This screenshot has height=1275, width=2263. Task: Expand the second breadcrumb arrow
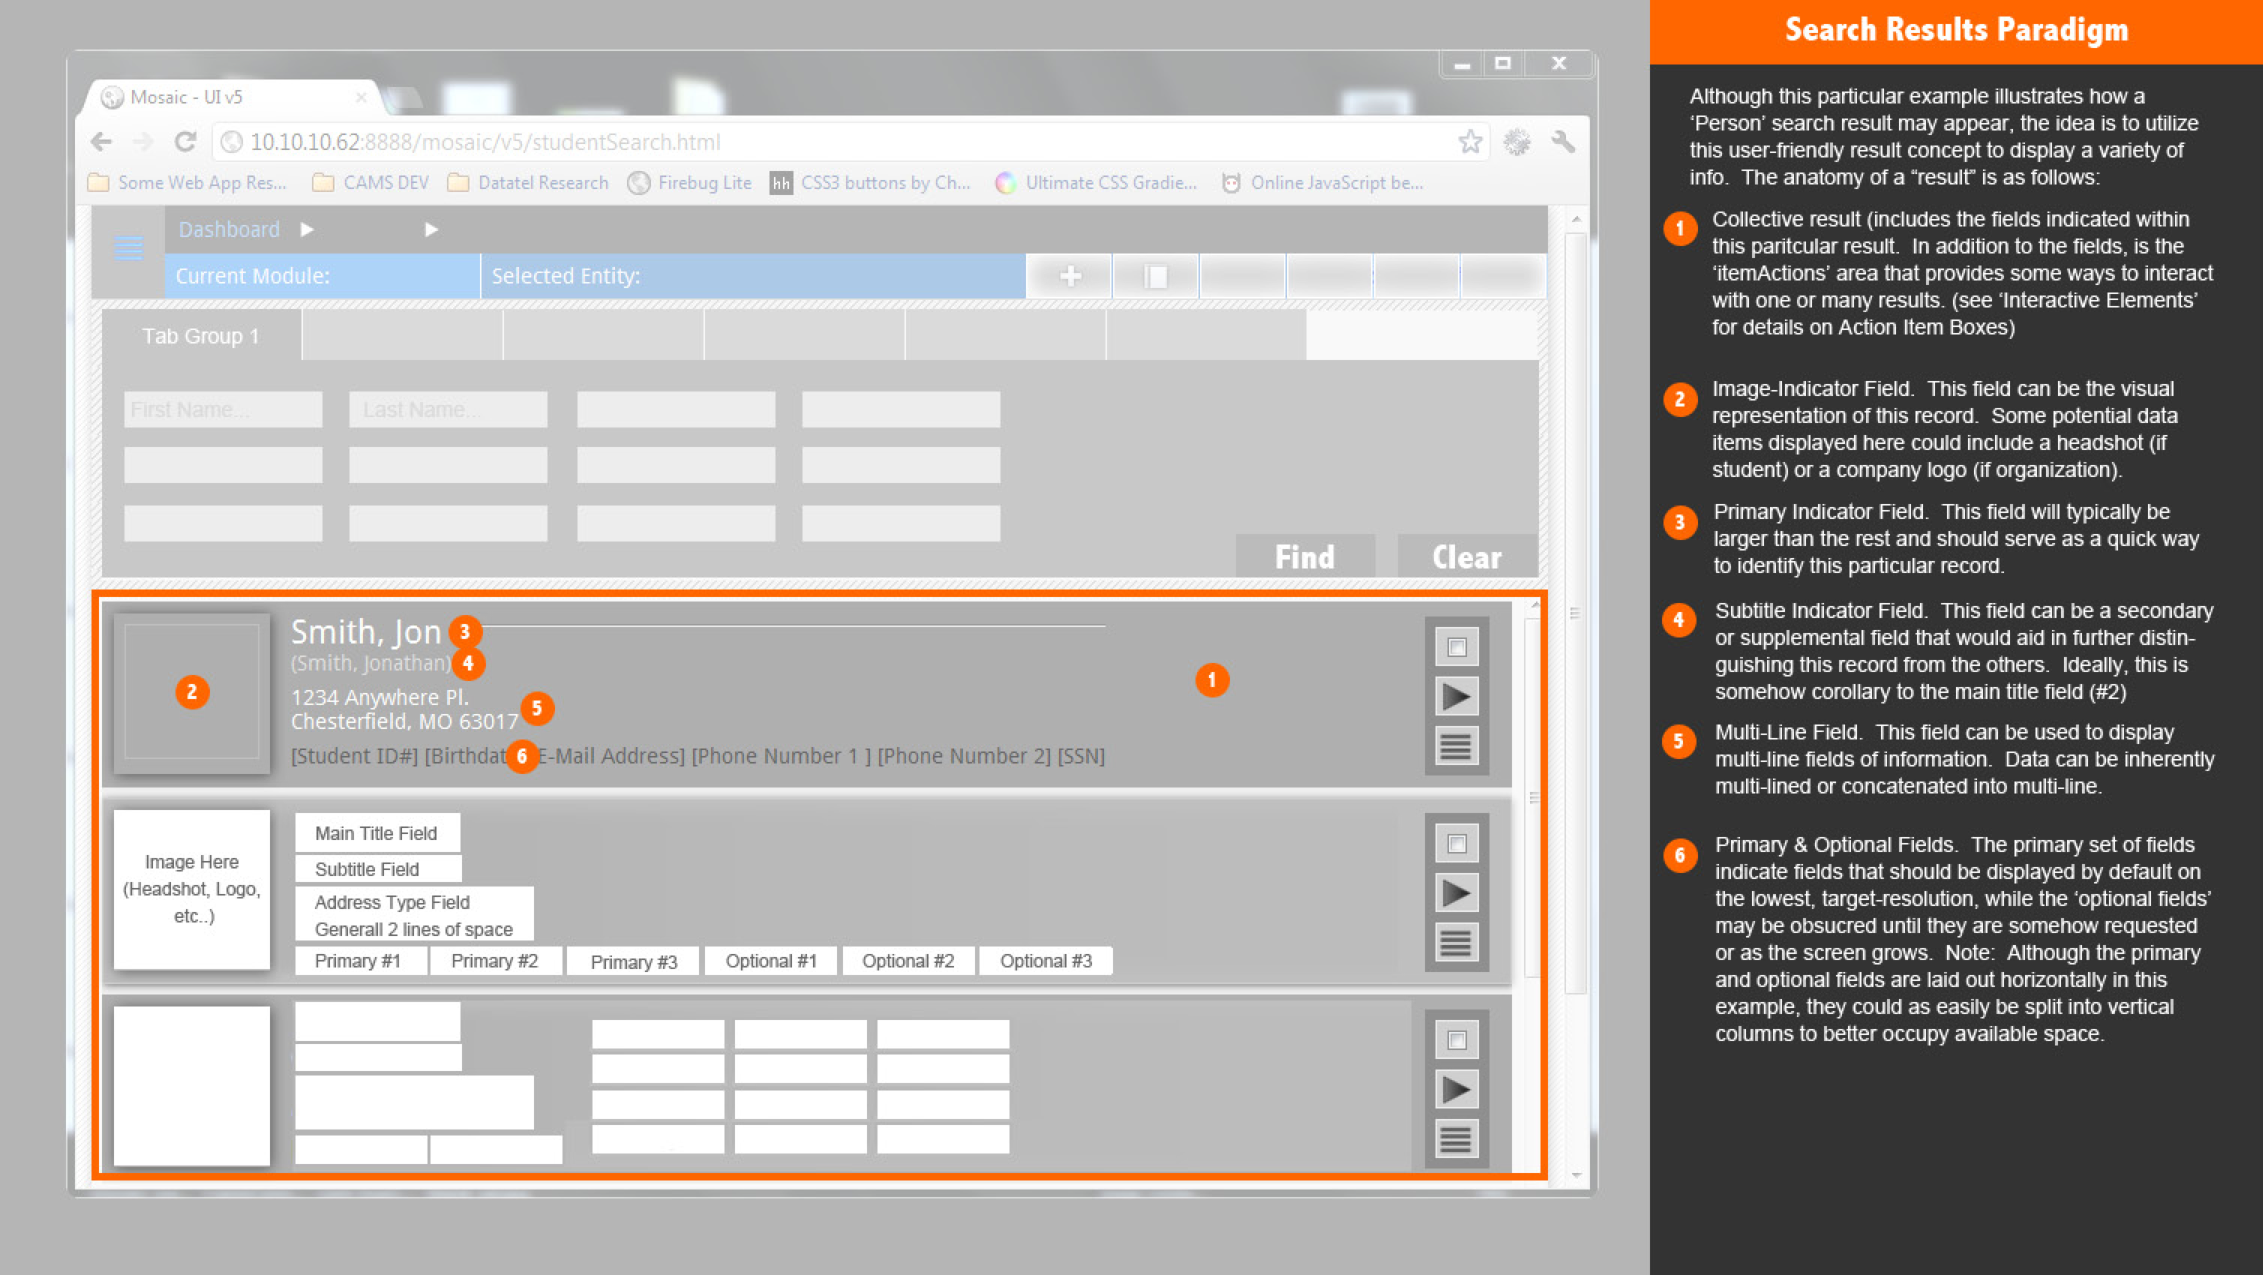431,230
